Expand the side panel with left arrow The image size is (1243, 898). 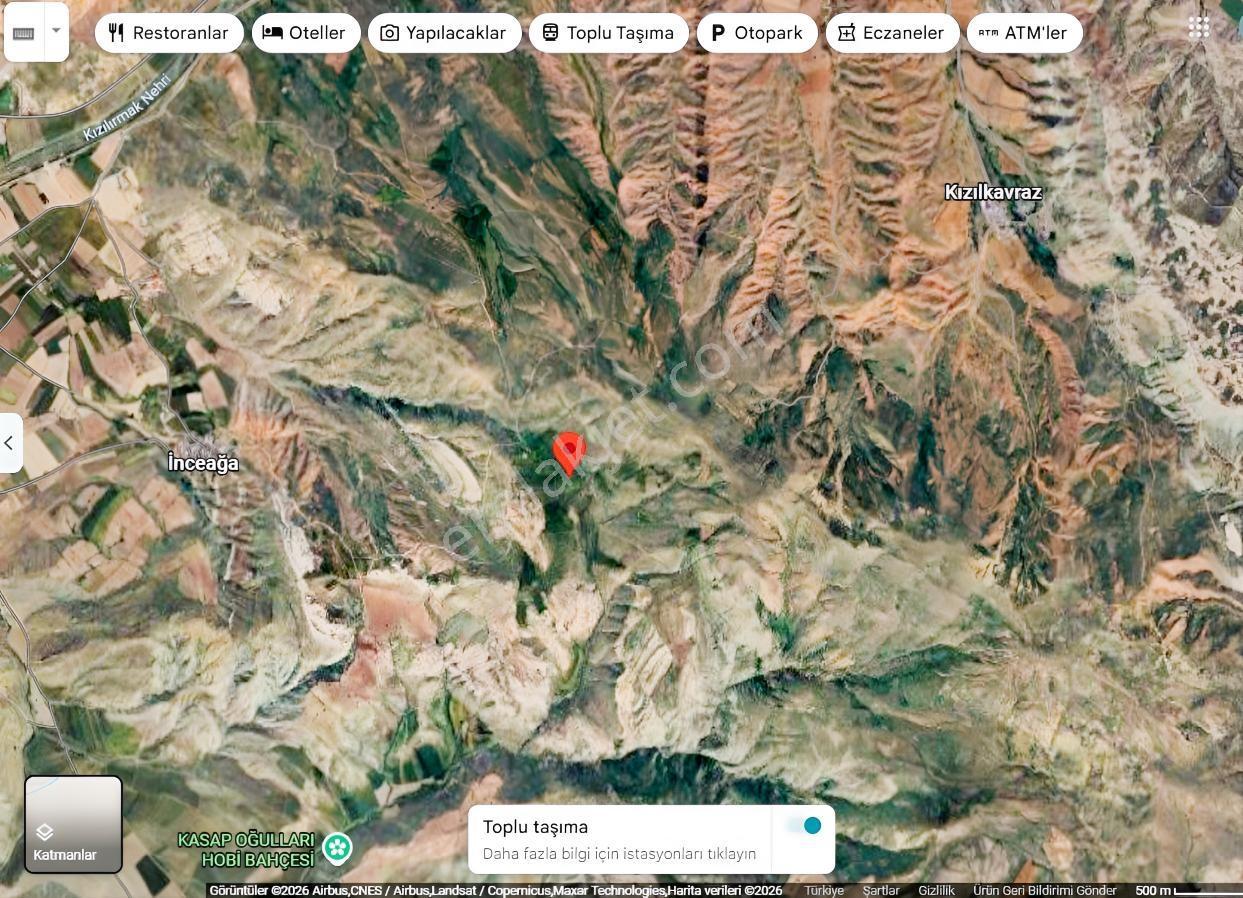tap(10, 443)
